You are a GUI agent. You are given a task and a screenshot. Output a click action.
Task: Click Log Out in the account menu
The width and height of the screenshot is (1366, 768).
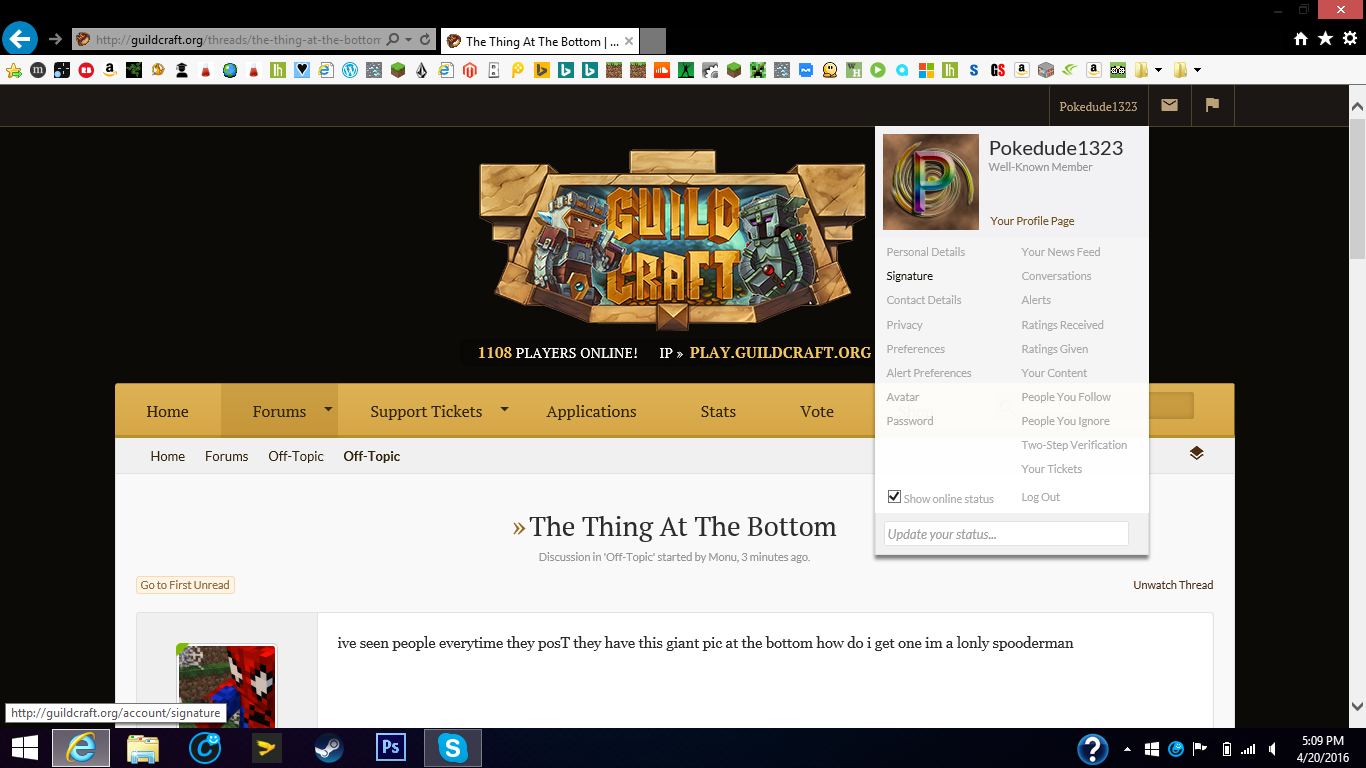(x=1040, y=497)
